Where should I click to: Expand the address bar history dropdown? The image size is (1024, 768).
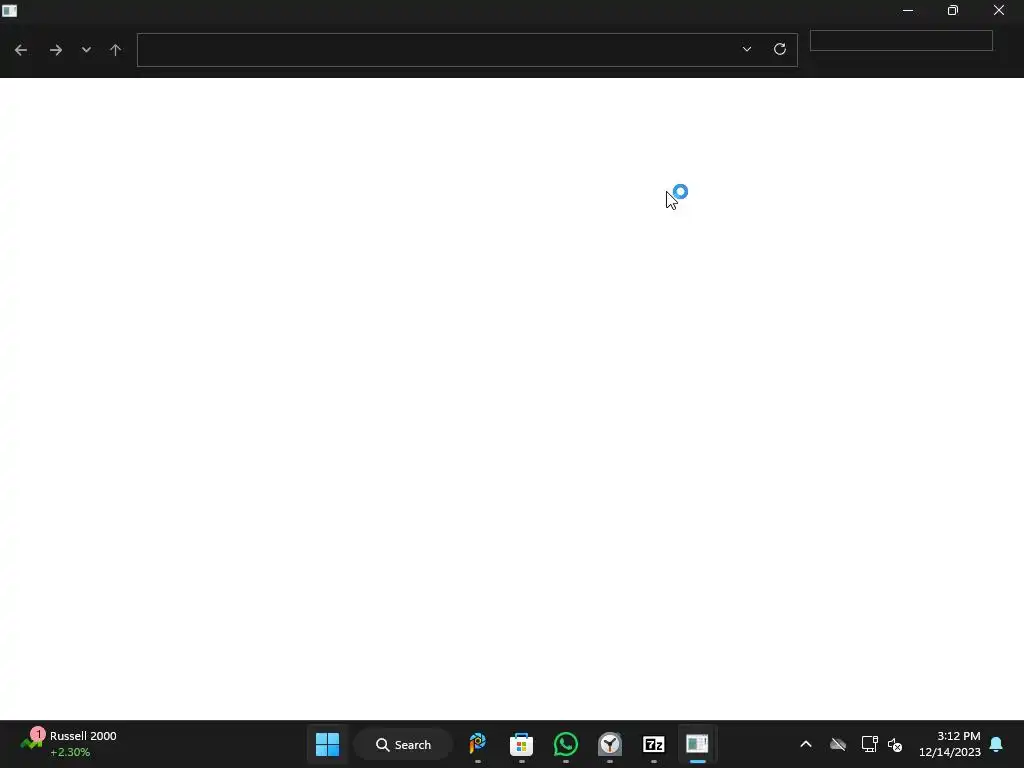coord(746,49)
